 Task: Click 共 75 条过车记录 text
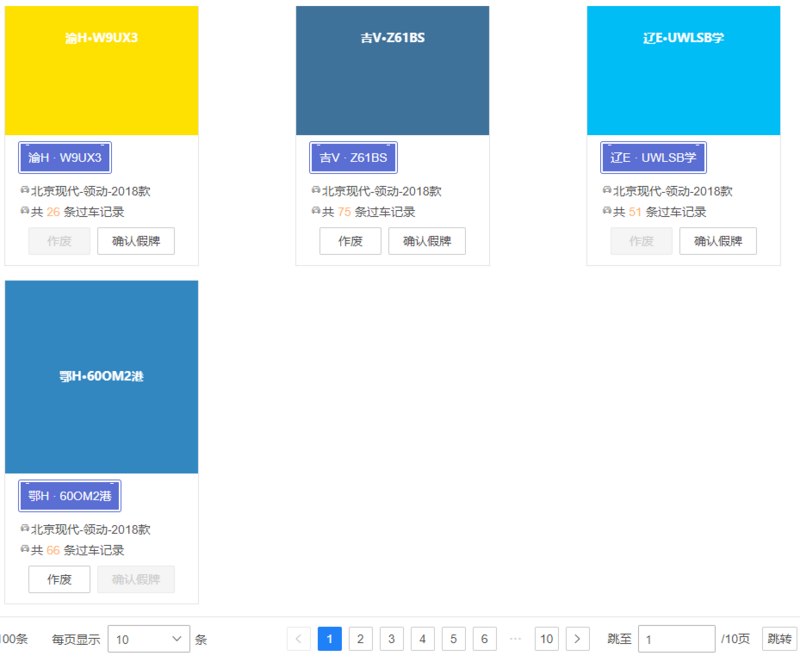coord(368,212)
